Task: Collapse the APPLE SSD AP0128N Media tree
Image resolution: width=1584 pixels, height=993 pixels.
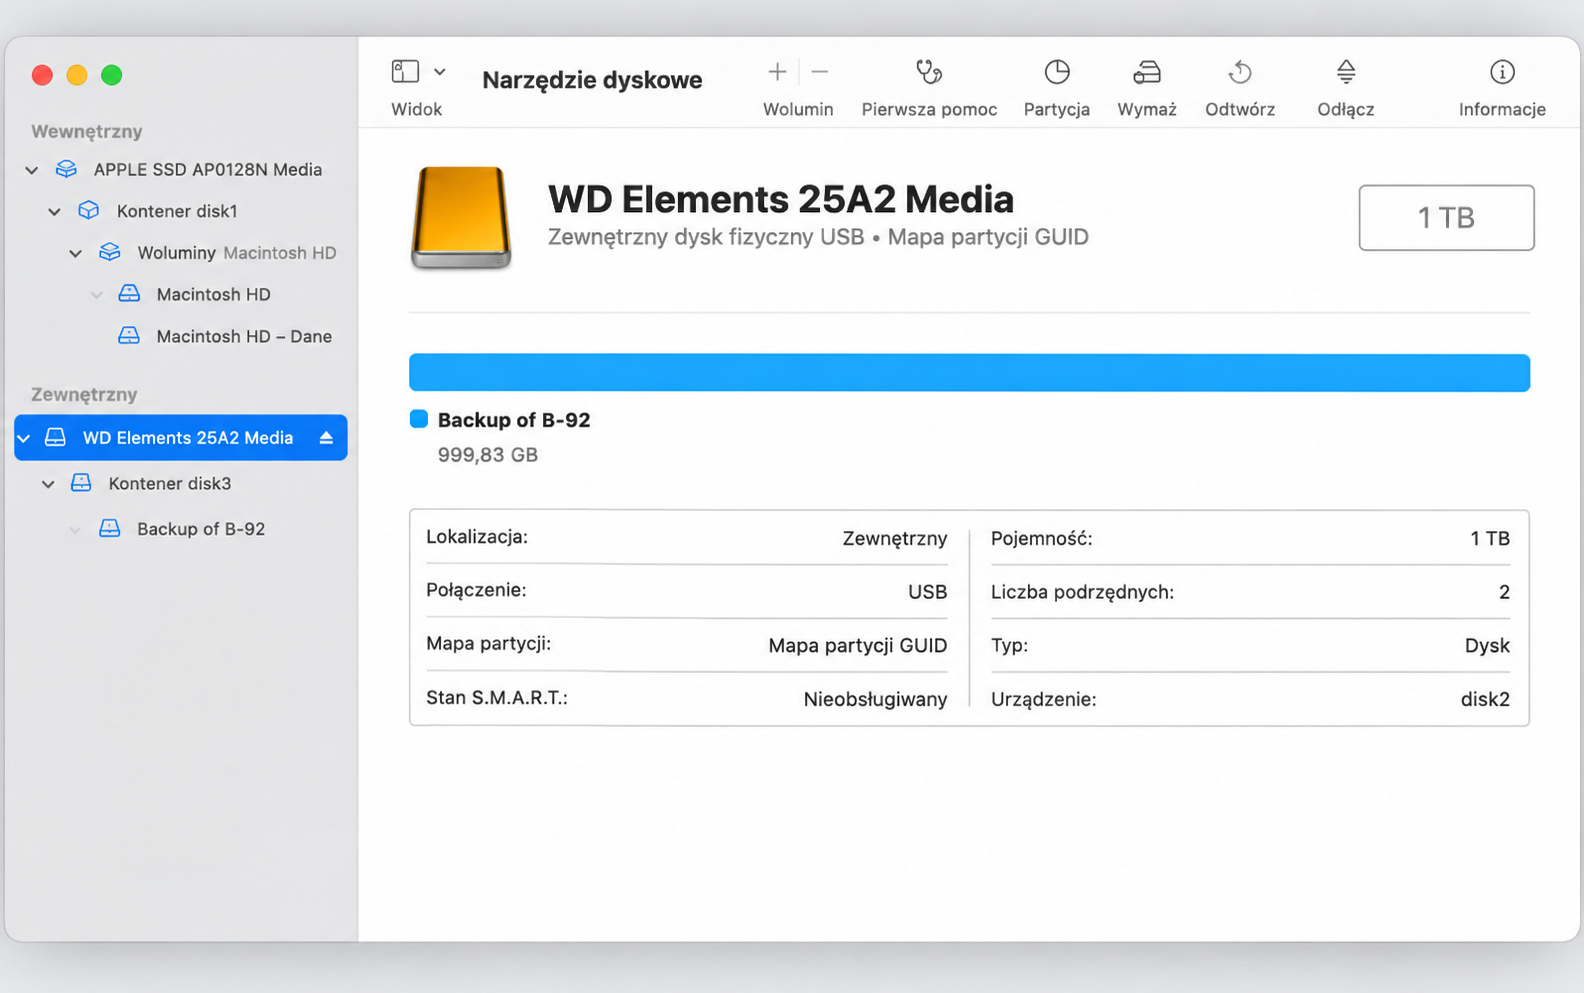Action: tap(32, 170)
